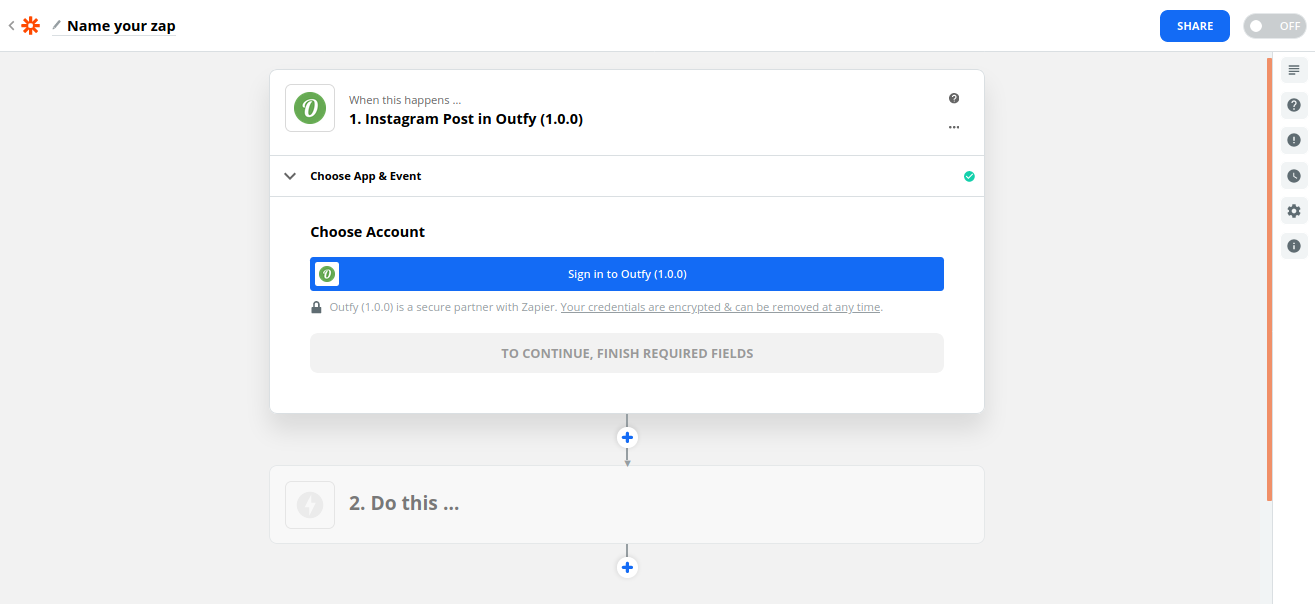This screenshot has width=1315, height=604.
Task: Add step with plus below step 1
Action: point(627,437)
